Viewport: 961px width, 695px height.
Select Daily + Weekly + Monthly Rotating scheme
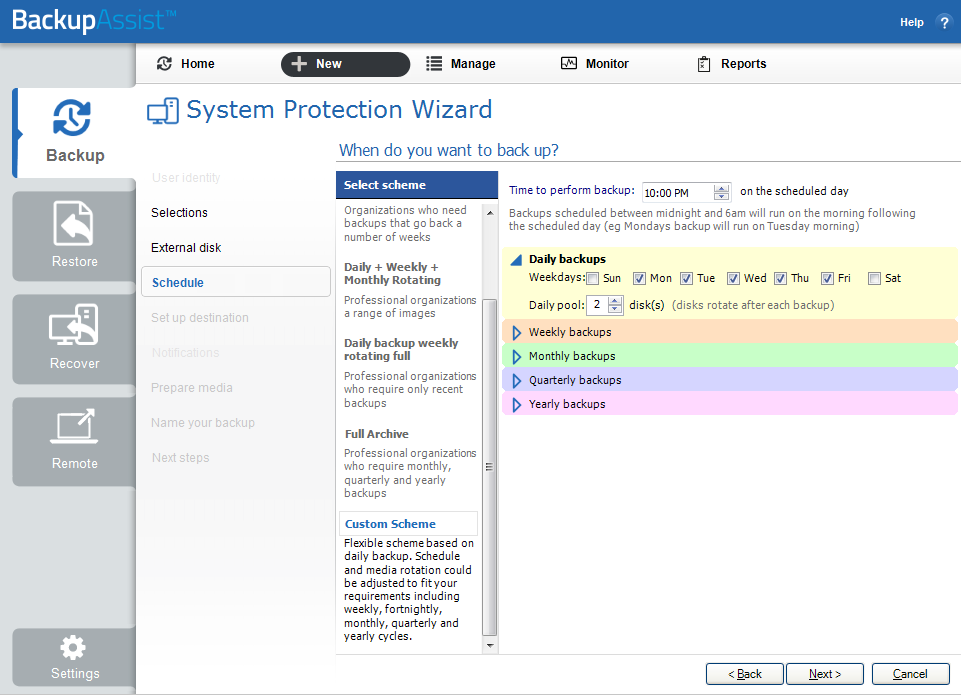pyautogui.click(x=392, y=273)
